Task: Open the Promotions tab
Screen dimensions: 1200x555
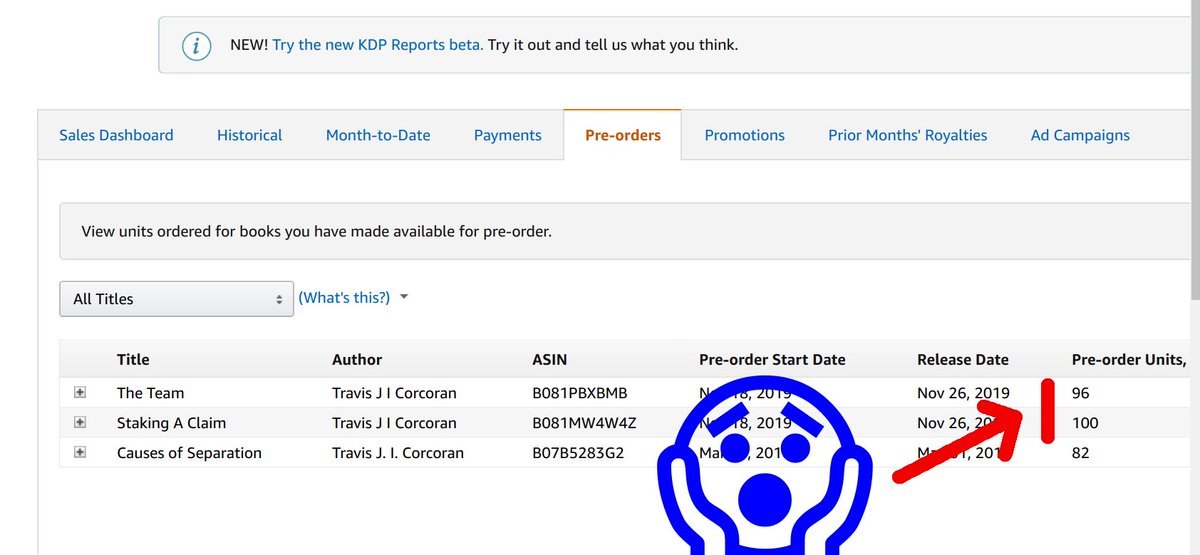Action: (x=745, y=135)
